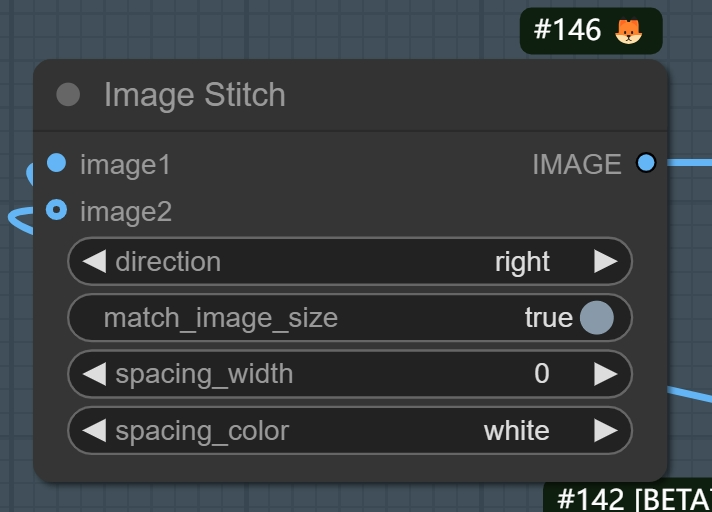This screenshot has height=512, width=712.
Task: Decrease spacing_width with the left arrow
Action: point(93,374)
